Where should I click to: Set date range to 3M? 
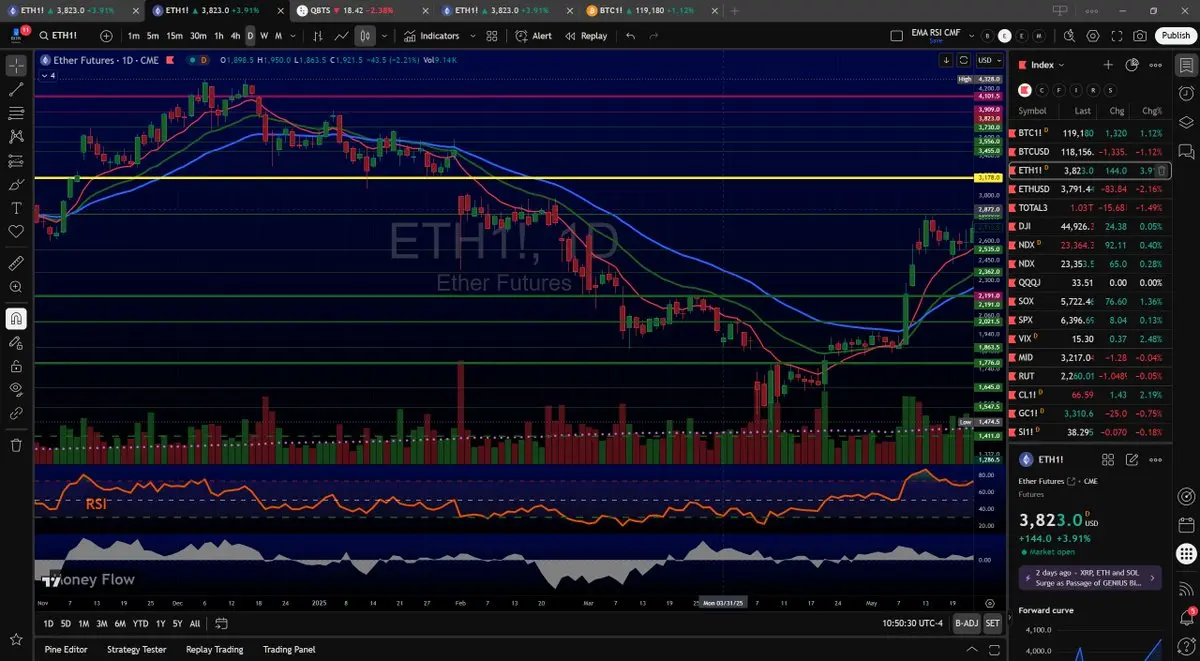pyautogui.click(x=102, y=623)
